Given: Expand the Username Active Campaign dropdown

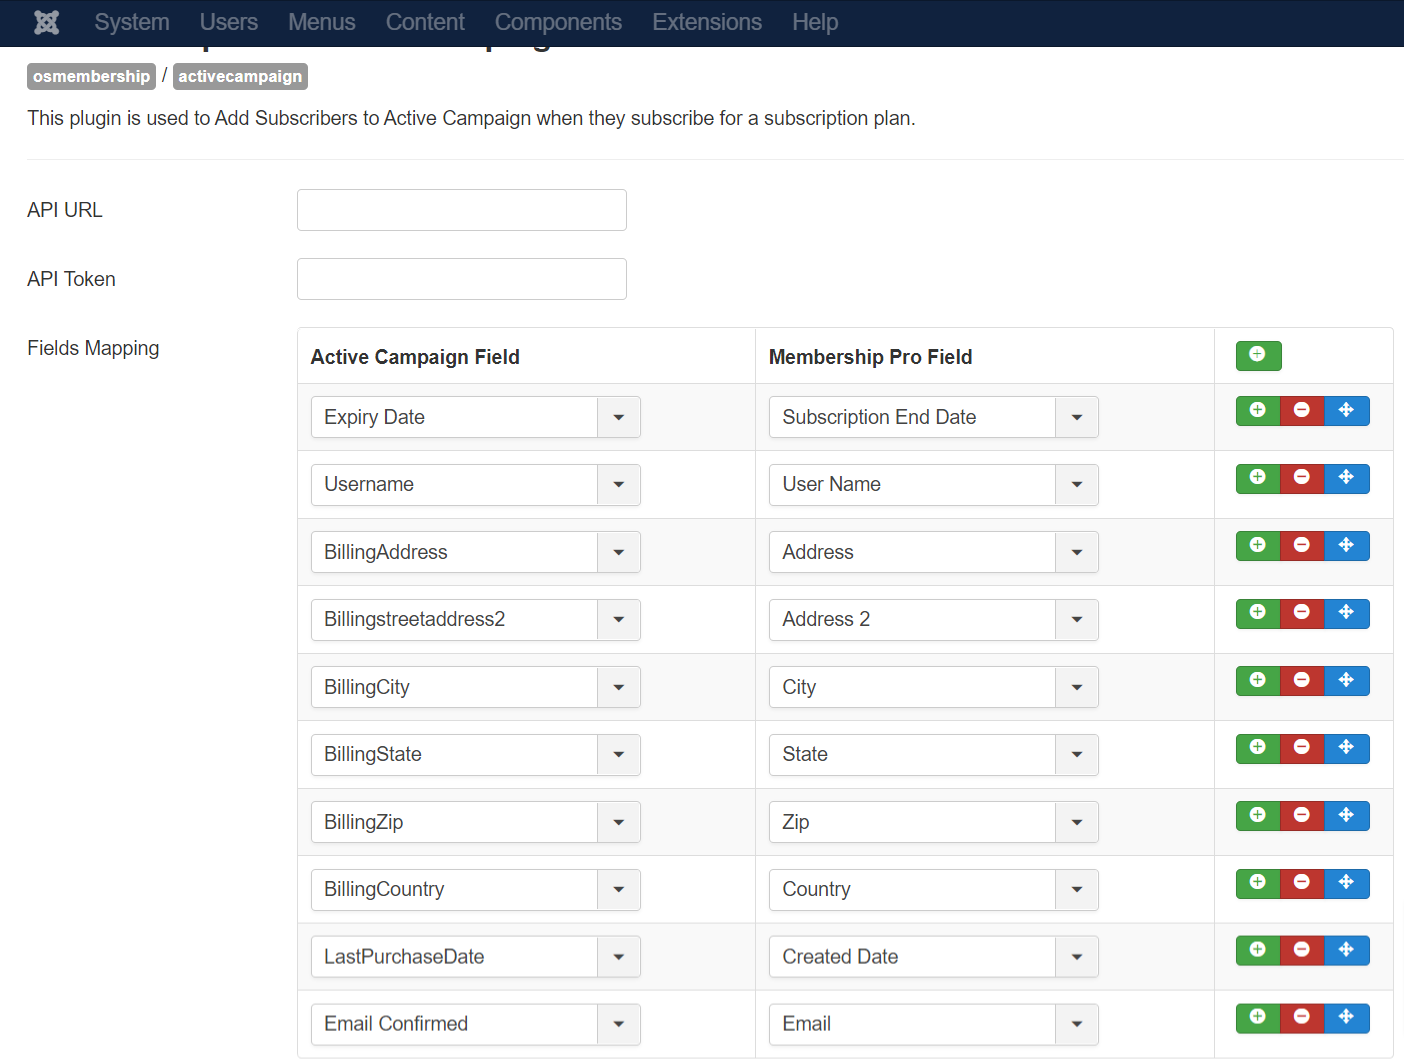Looking at the screenshot, I should coord(475,484).
